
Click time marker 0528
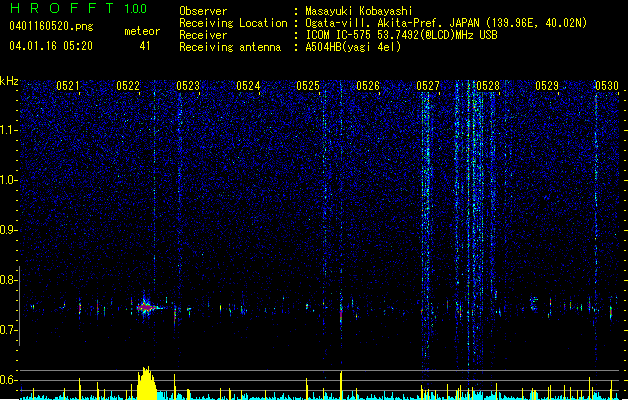click(488, 86)
